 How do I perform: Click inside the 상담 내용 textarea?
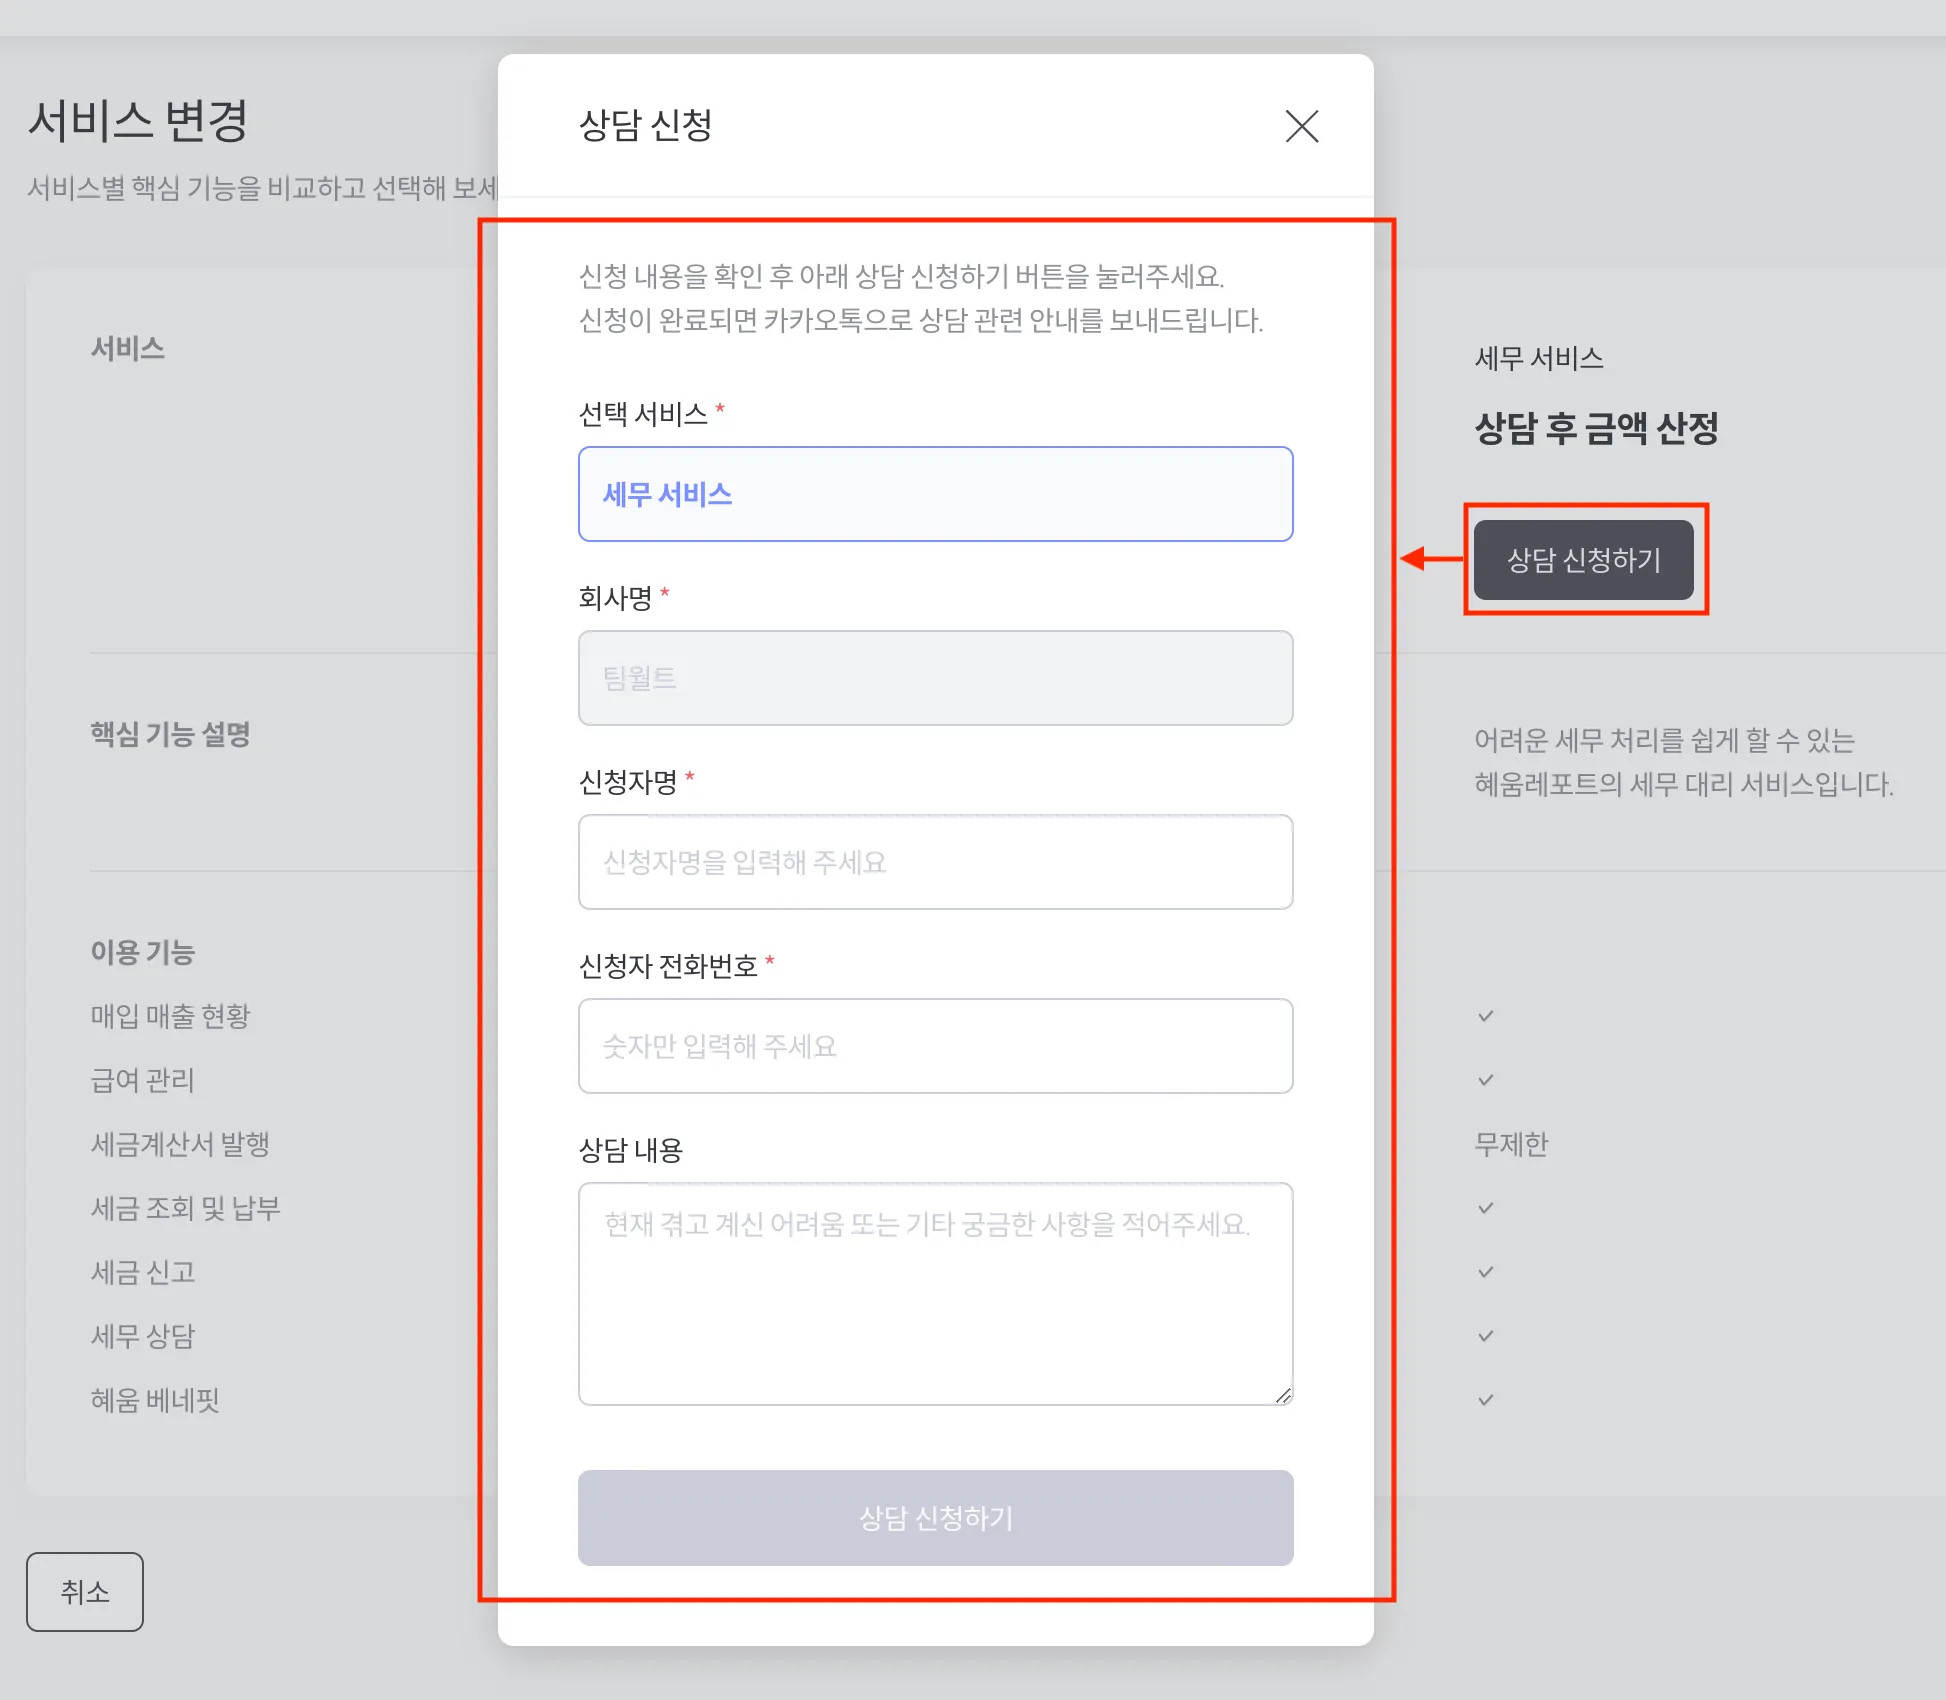coord(935,1294)
